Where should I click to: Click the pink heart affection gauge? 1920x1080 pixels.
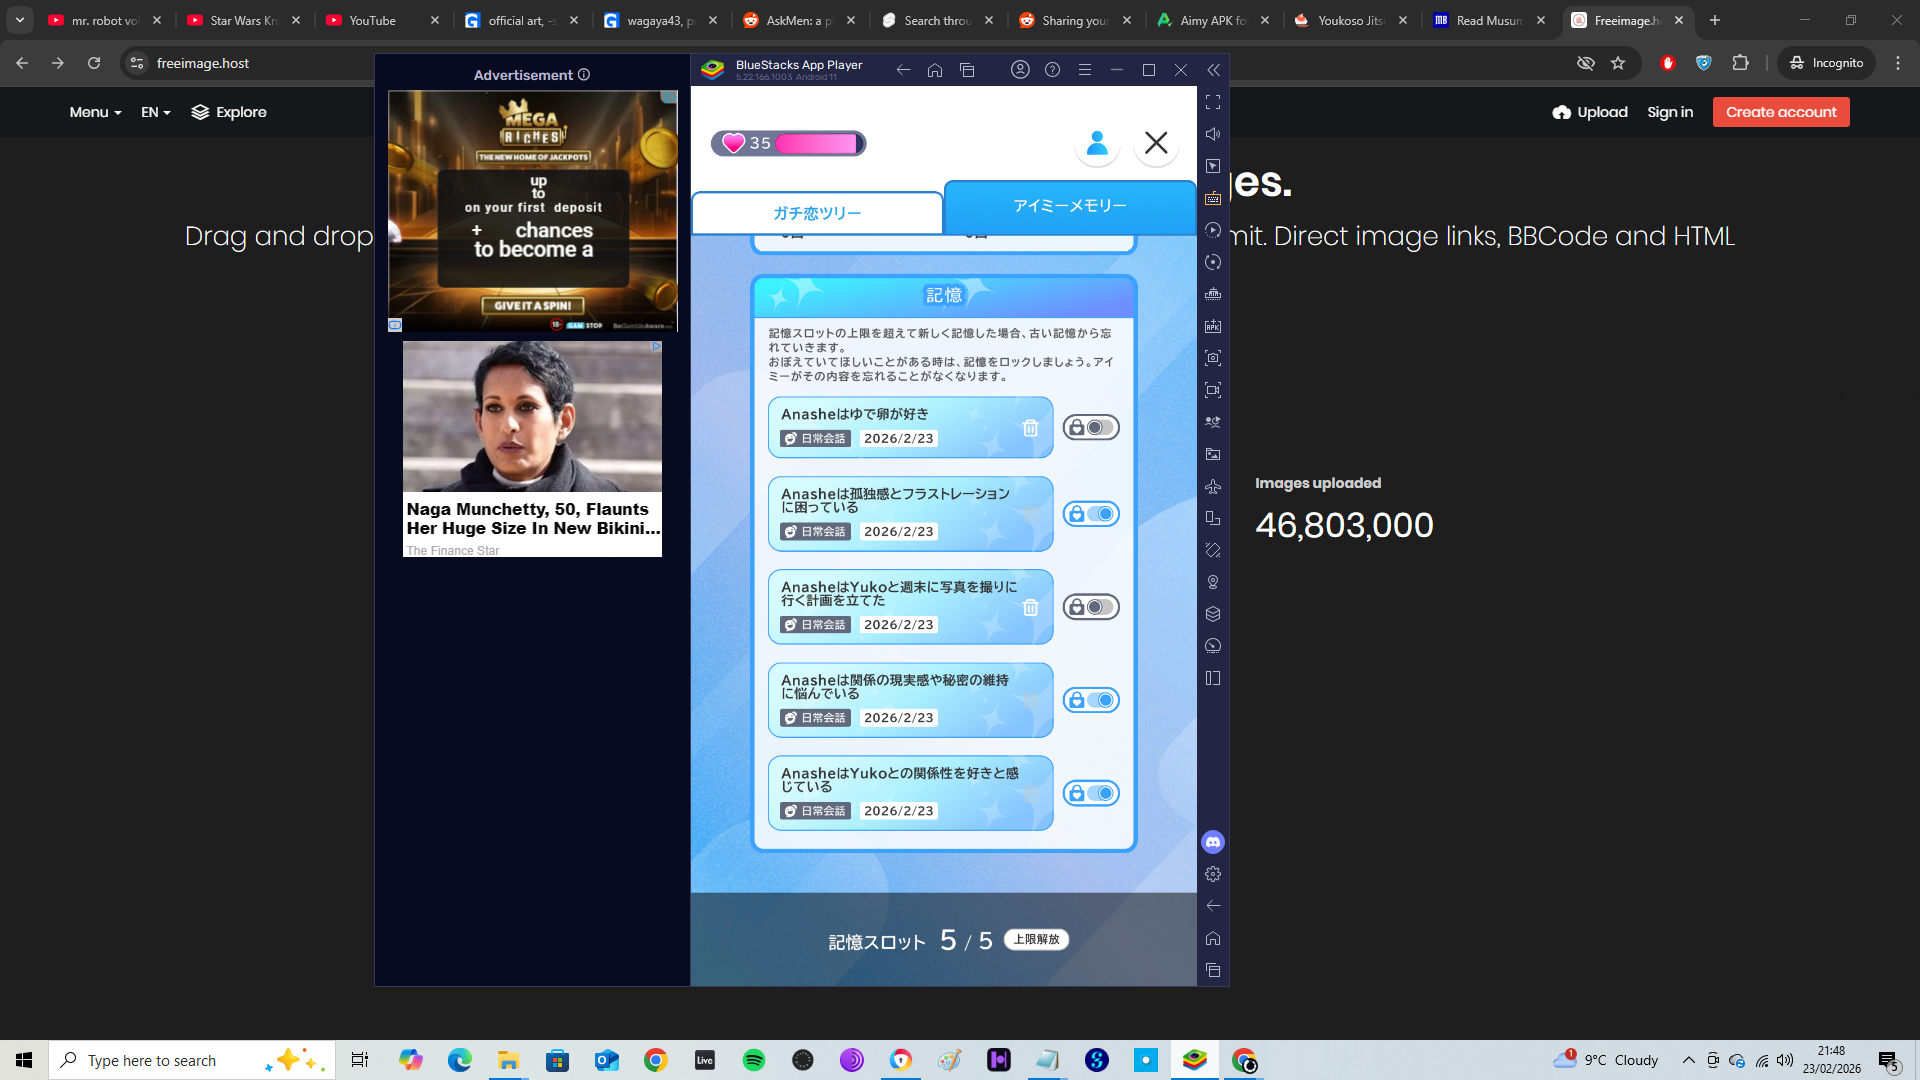coord(788,144)
